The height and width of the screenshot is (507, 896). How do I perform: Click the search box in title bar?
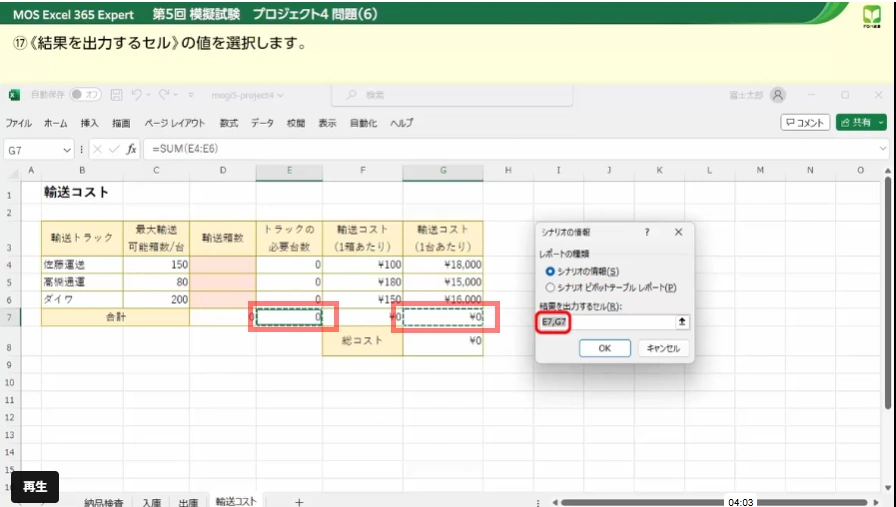click(x=452, y=95)
